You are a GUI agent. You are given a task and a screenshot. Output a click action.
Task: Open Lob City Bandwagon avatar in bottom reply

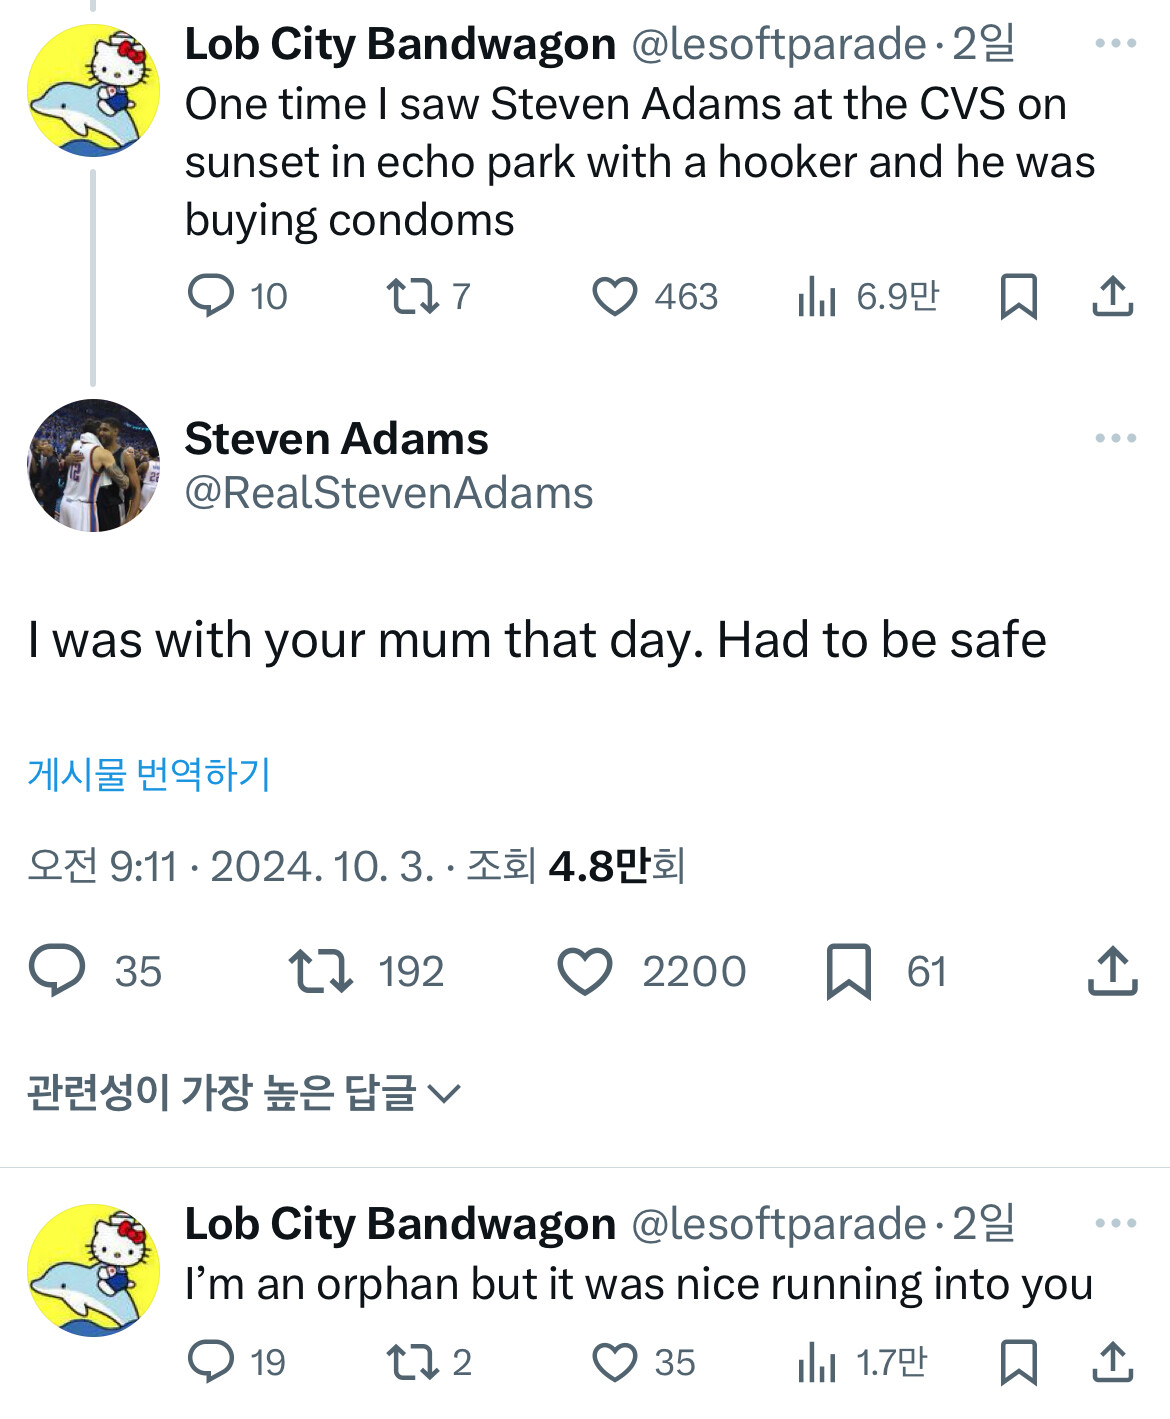(93, 1270)
